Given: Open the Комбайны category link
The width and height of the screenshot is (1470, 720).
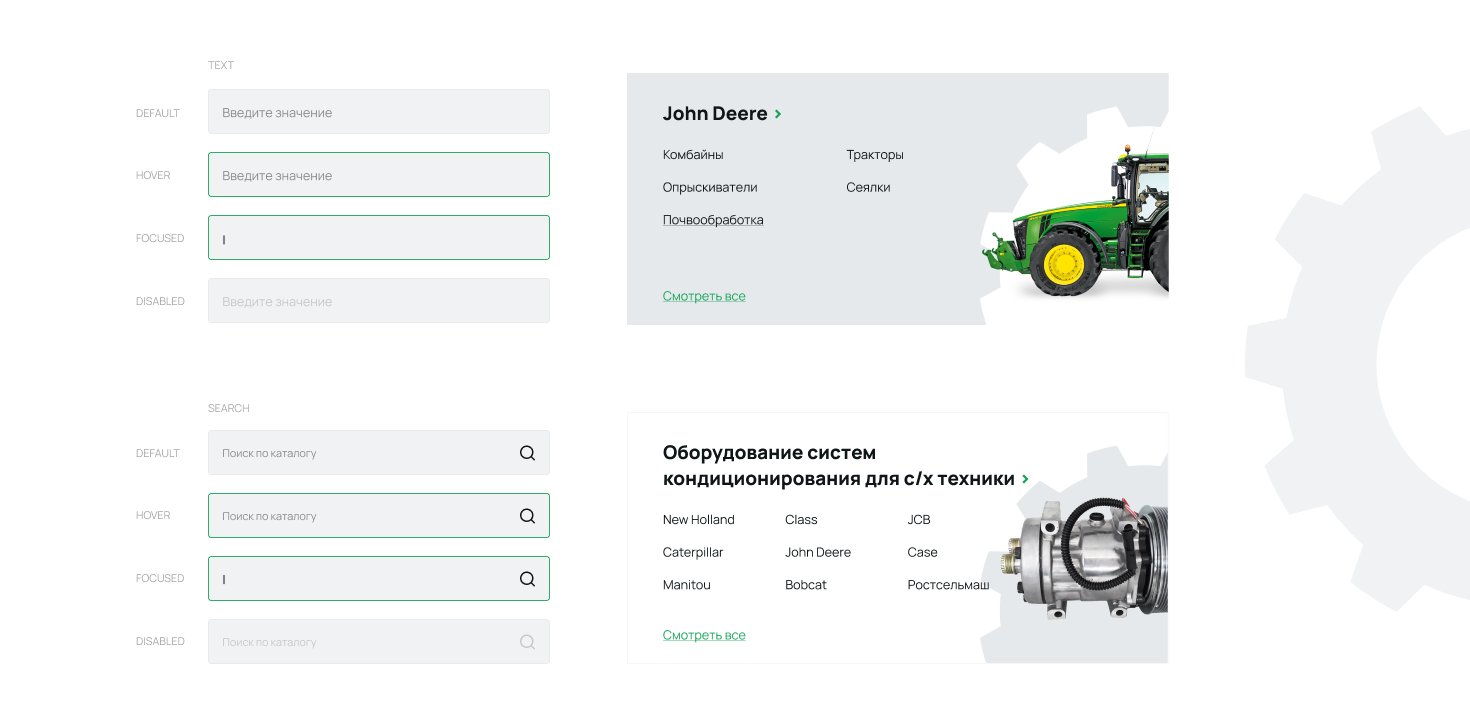Looking at the screenshot, I should click(x=693, y=155).
